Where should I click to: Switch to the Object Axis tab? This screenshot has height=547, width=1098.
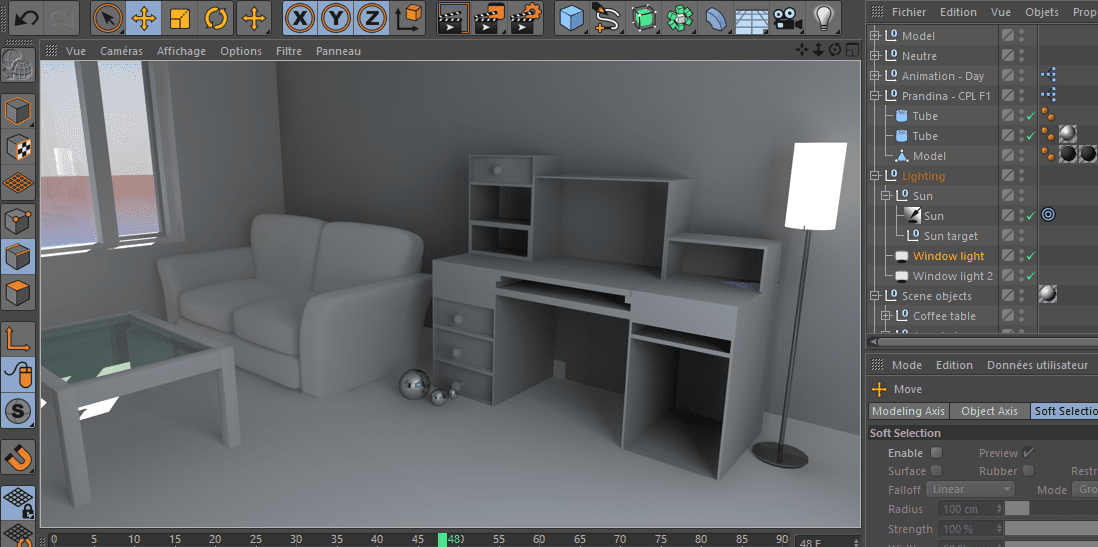989,411
